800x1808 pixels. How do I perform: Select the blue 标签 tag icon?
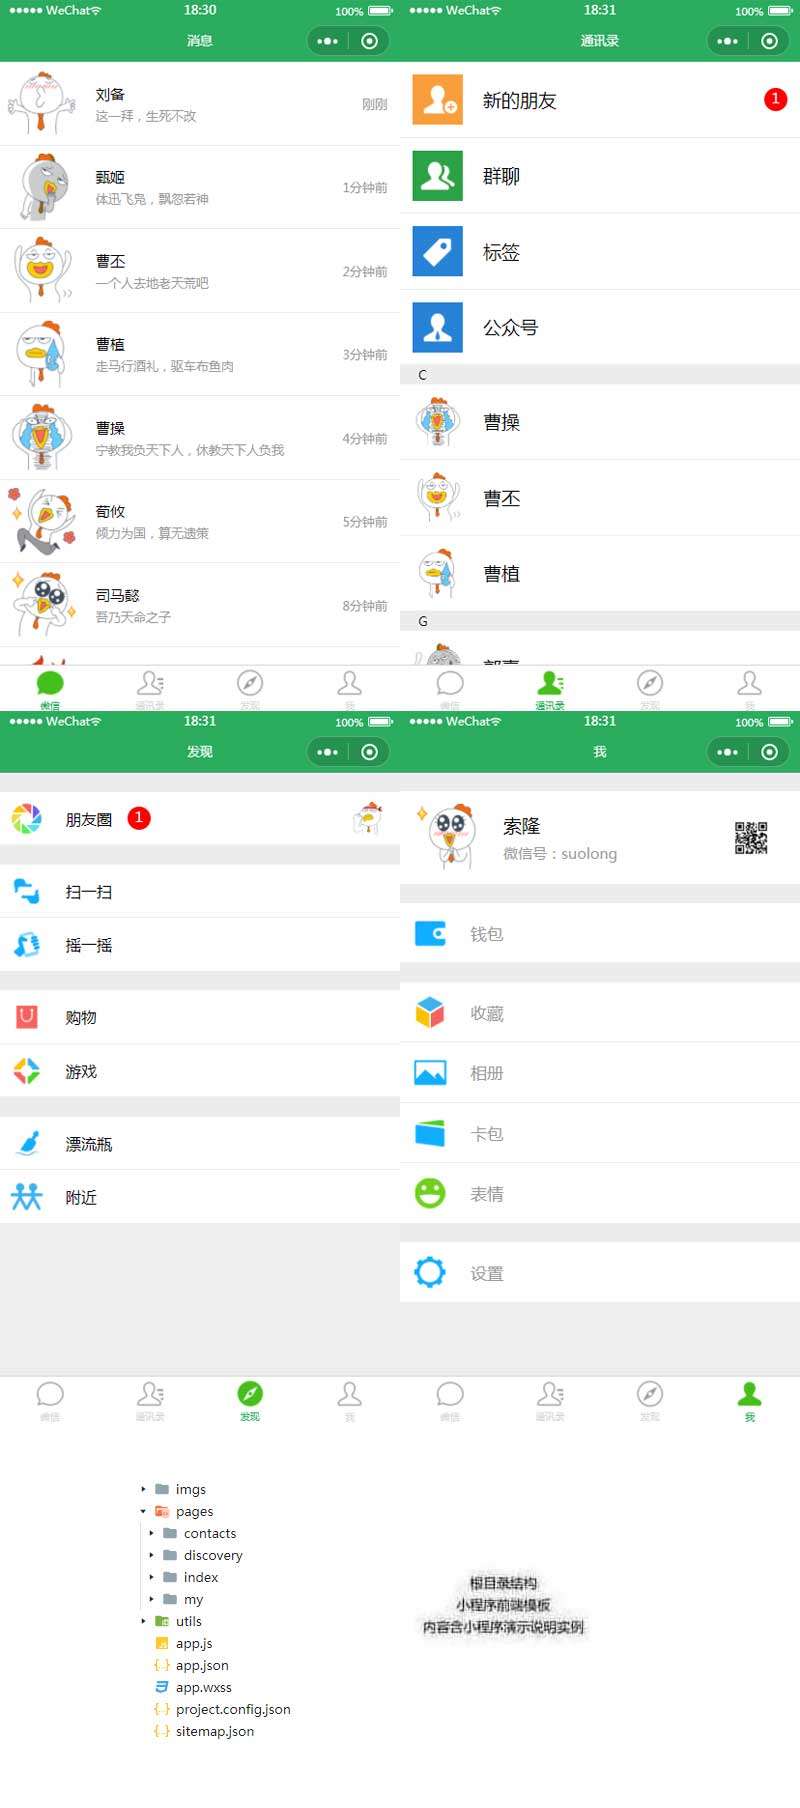coord(437,251)
